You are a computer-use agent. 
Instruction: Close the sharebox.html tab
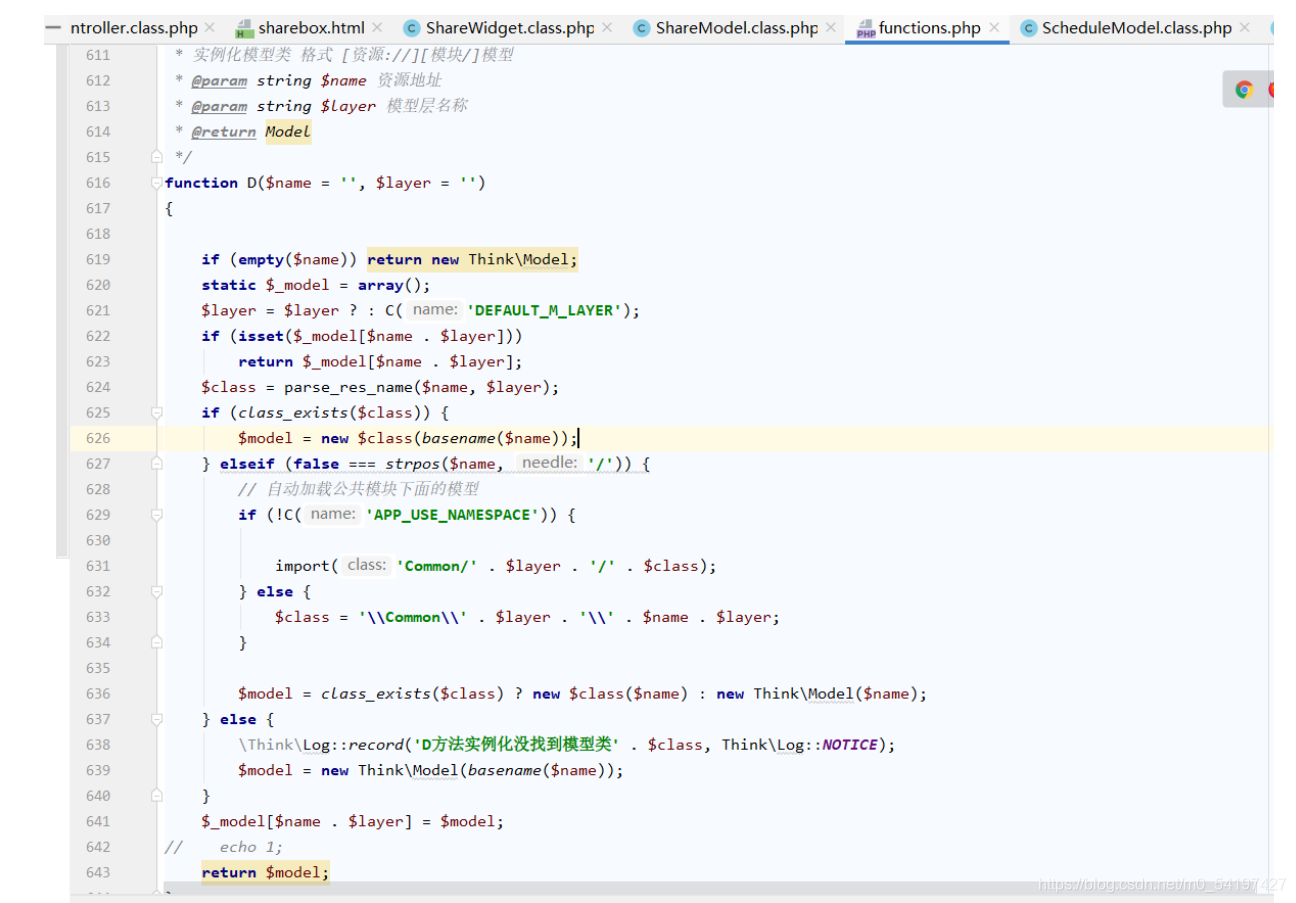point(377,28)
